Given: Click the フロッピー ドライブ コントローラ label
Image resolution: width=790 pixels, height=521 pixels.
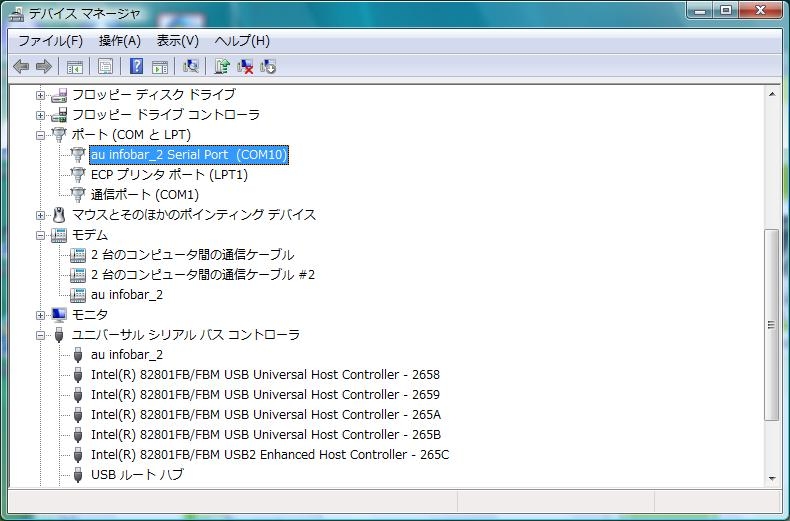Looking at the screenshot, I should (x=166, y=115).
